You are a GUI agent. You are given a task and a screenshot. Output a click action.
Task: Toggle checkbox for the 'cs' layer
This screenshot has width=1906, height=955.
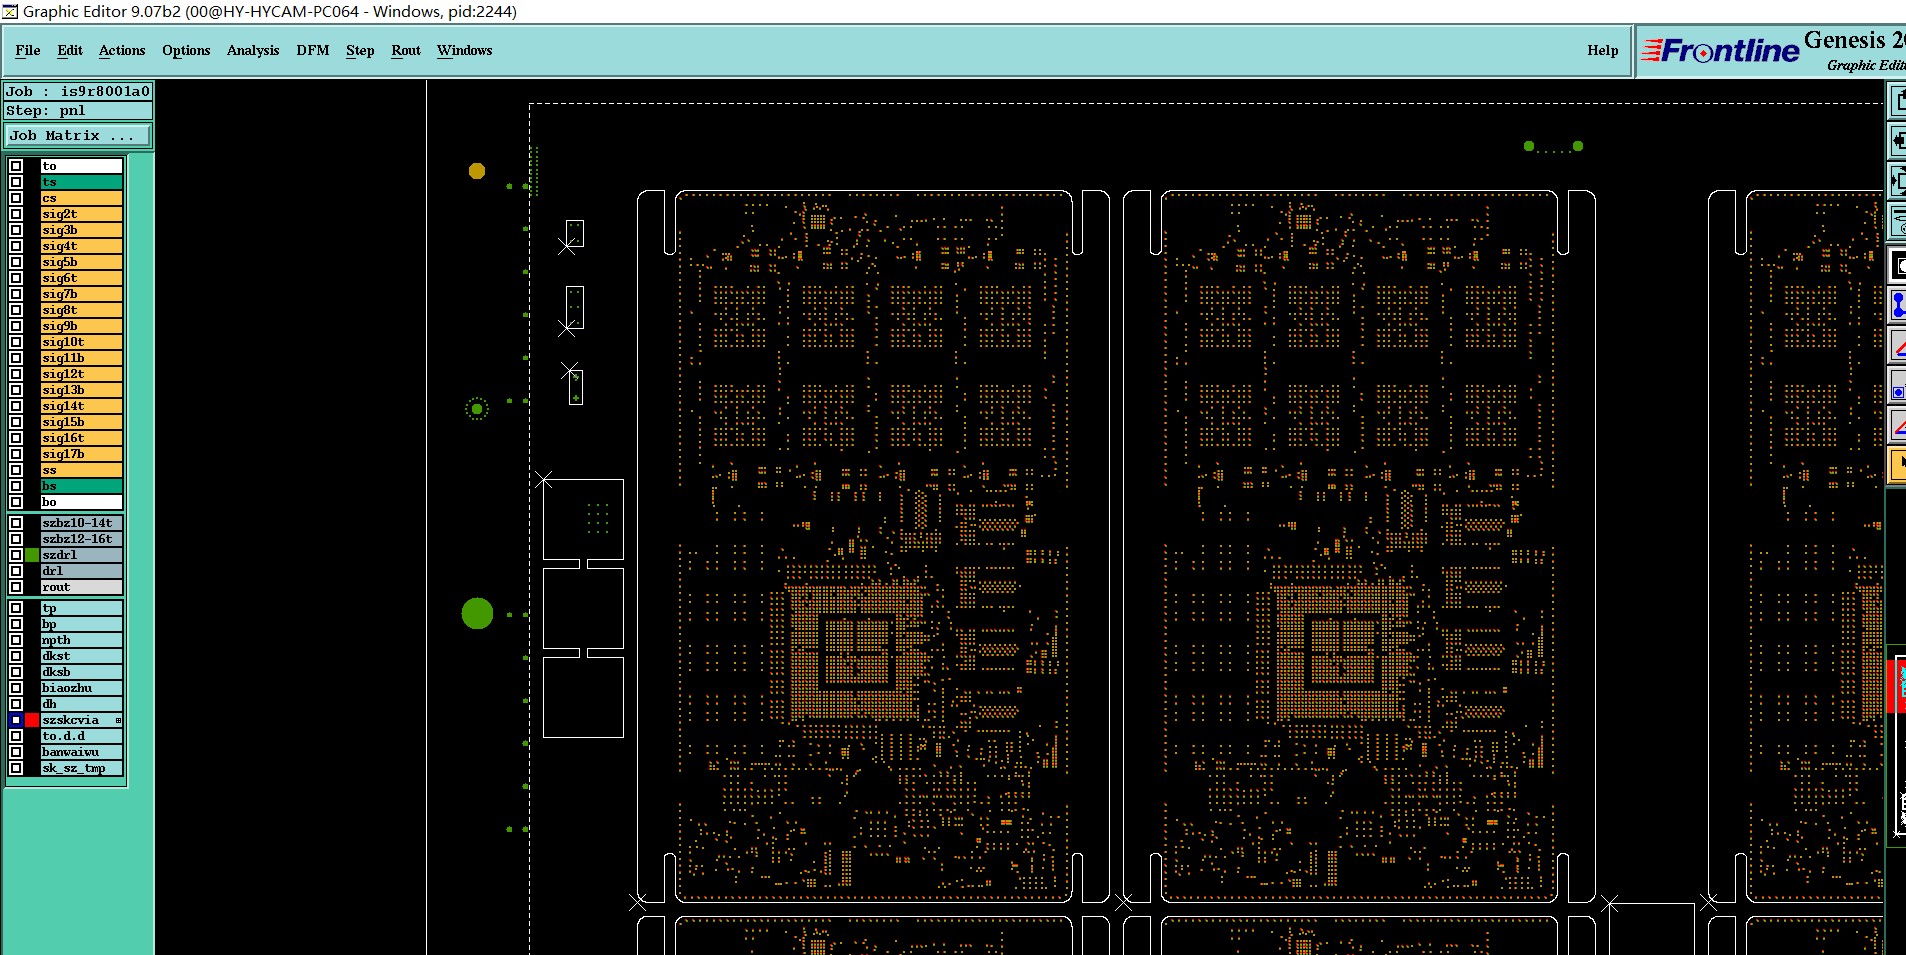(x=16, y=198)
